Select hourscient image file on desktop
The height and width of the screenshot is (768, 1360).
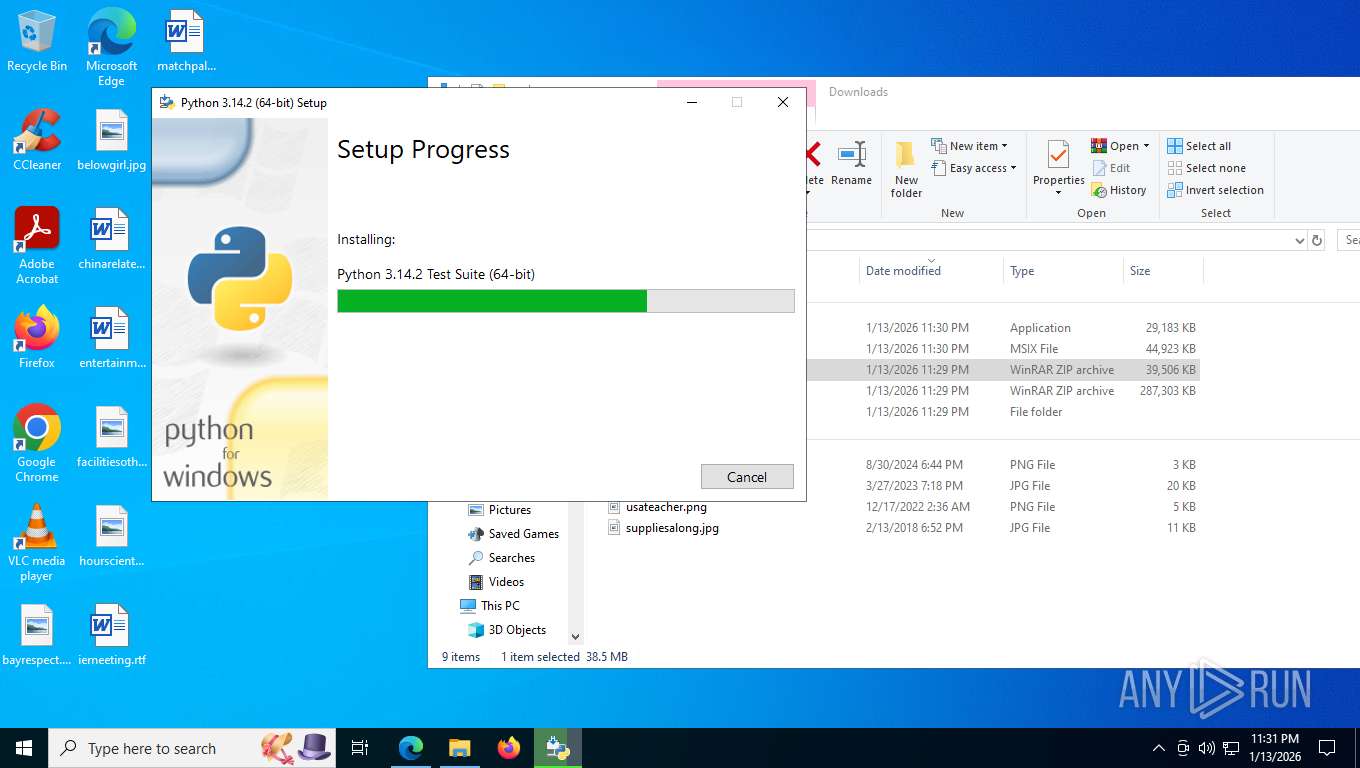click(111, 536)
